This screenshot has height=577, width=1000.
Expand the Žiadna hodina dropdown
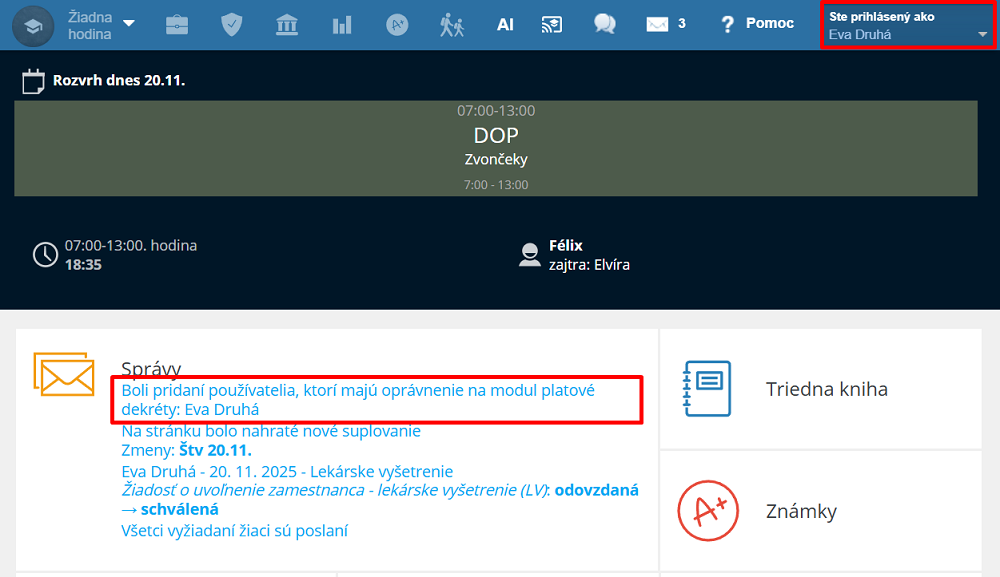(100, 25)
